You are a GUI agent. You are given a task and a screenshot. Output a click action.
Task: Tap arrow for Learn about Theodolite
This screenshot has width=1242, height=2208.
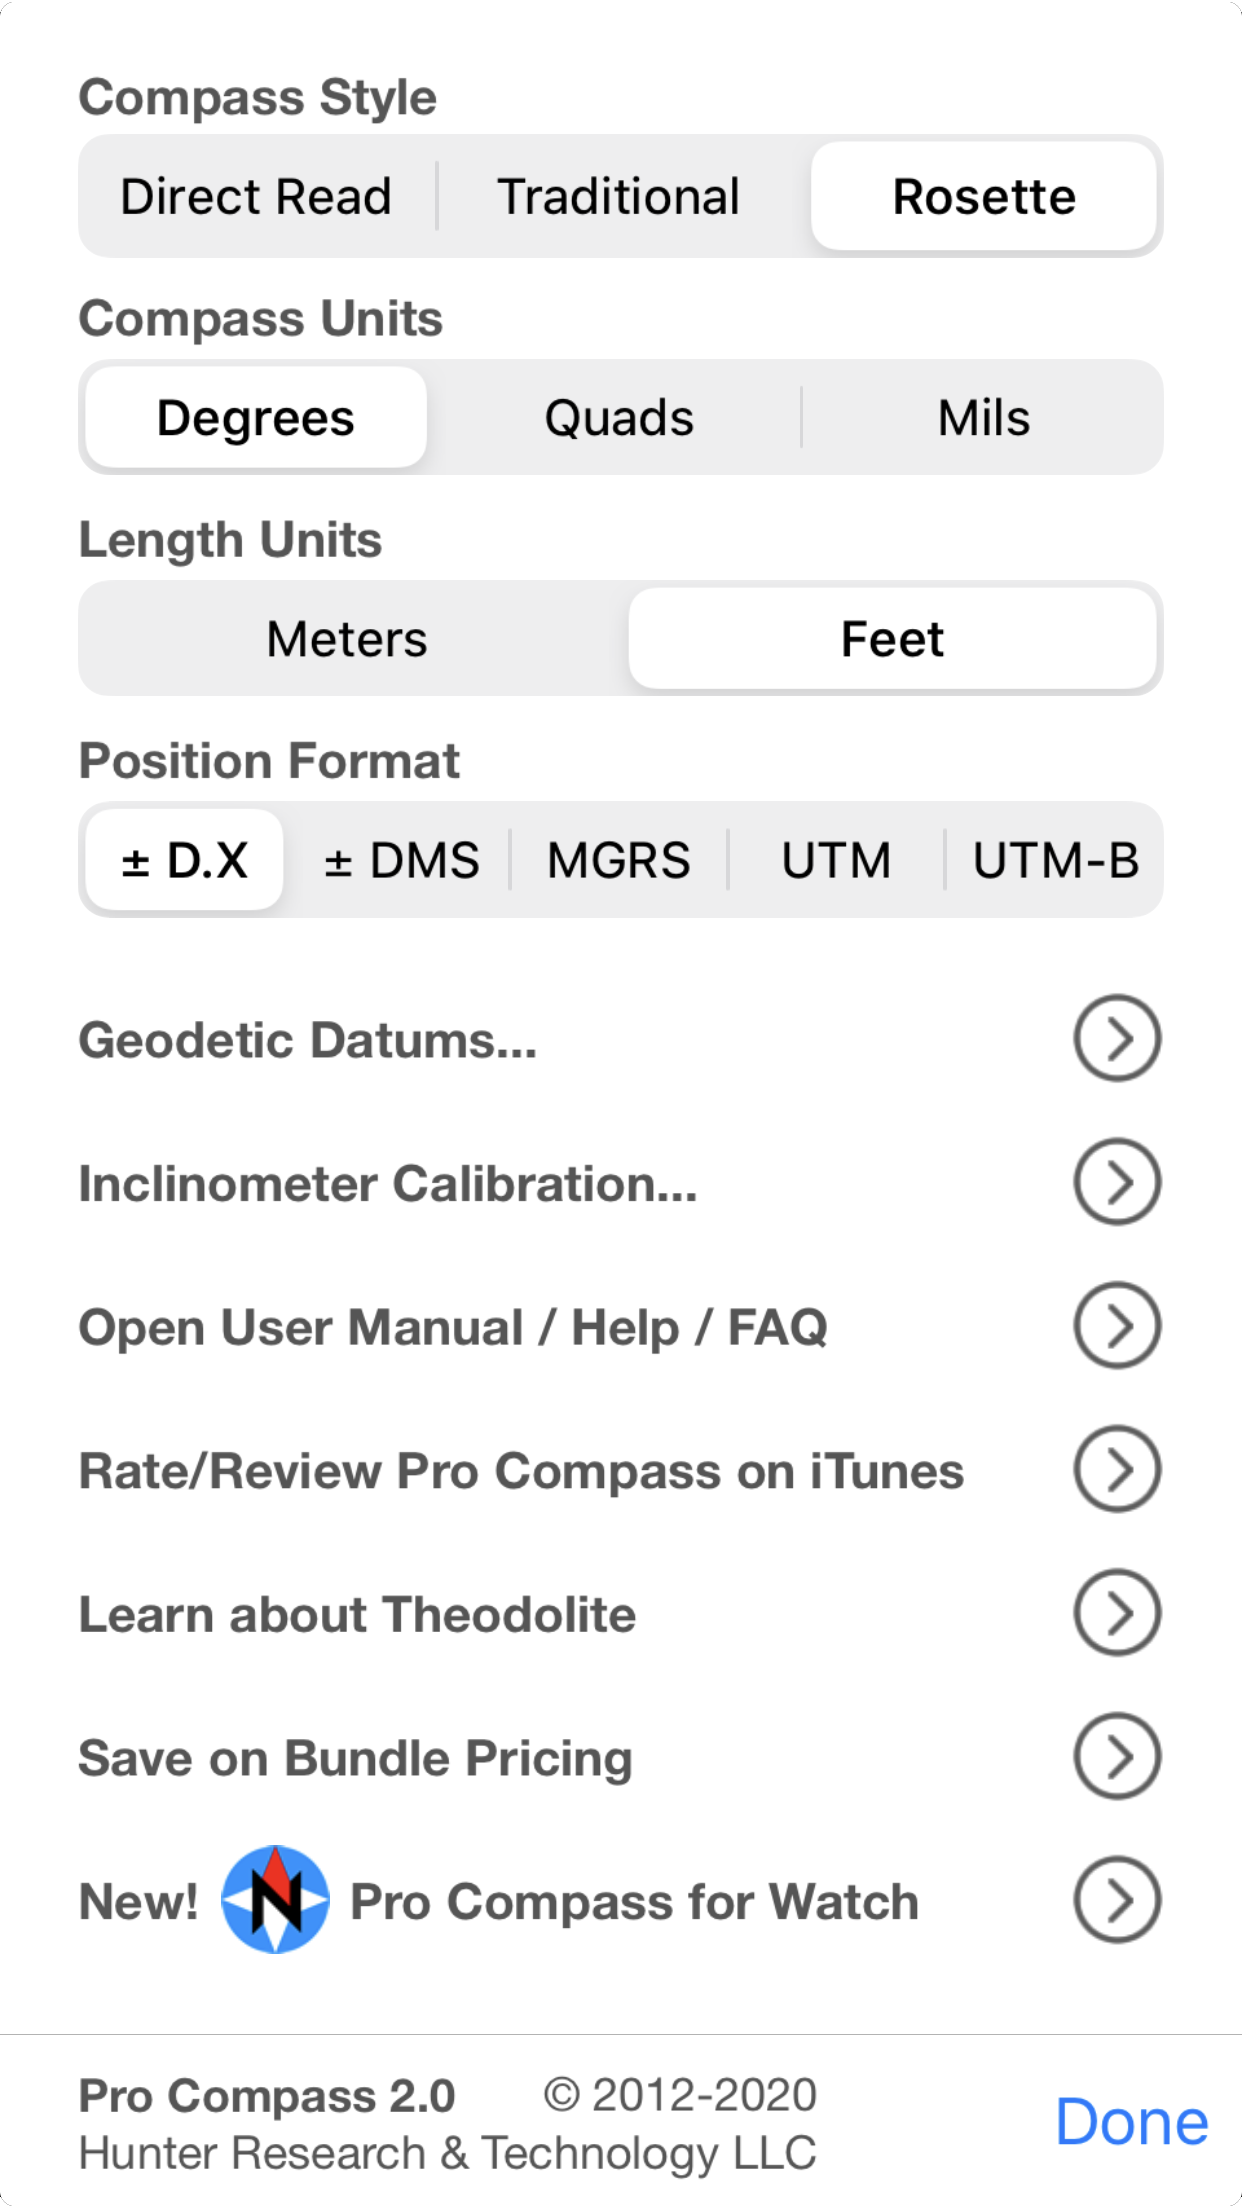(x=1117, y=1613)
